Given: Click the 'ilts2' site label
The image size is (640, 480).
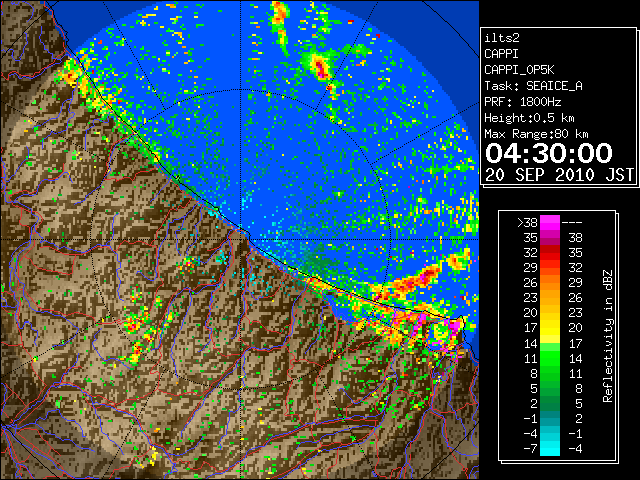Looking at the screenshot, I should [x=502, y=38].
